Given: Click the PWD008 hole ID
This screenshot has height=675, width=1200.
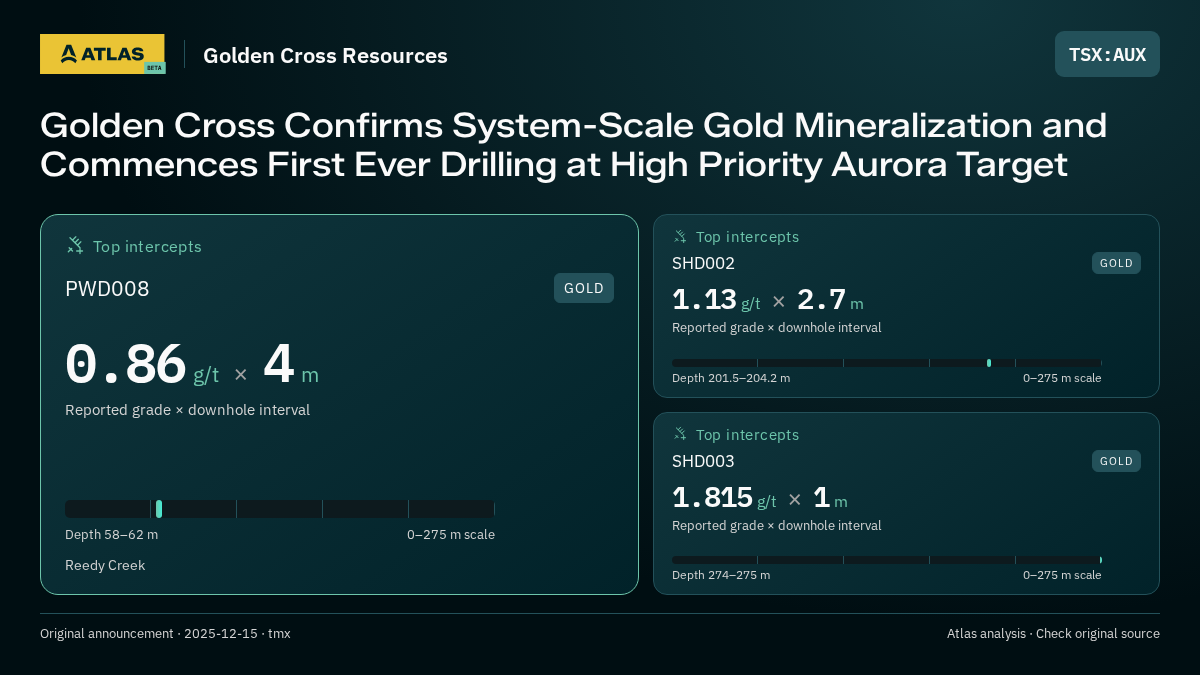Looking at the screenshot, I should pyautogui.click(x=107, y=289).
